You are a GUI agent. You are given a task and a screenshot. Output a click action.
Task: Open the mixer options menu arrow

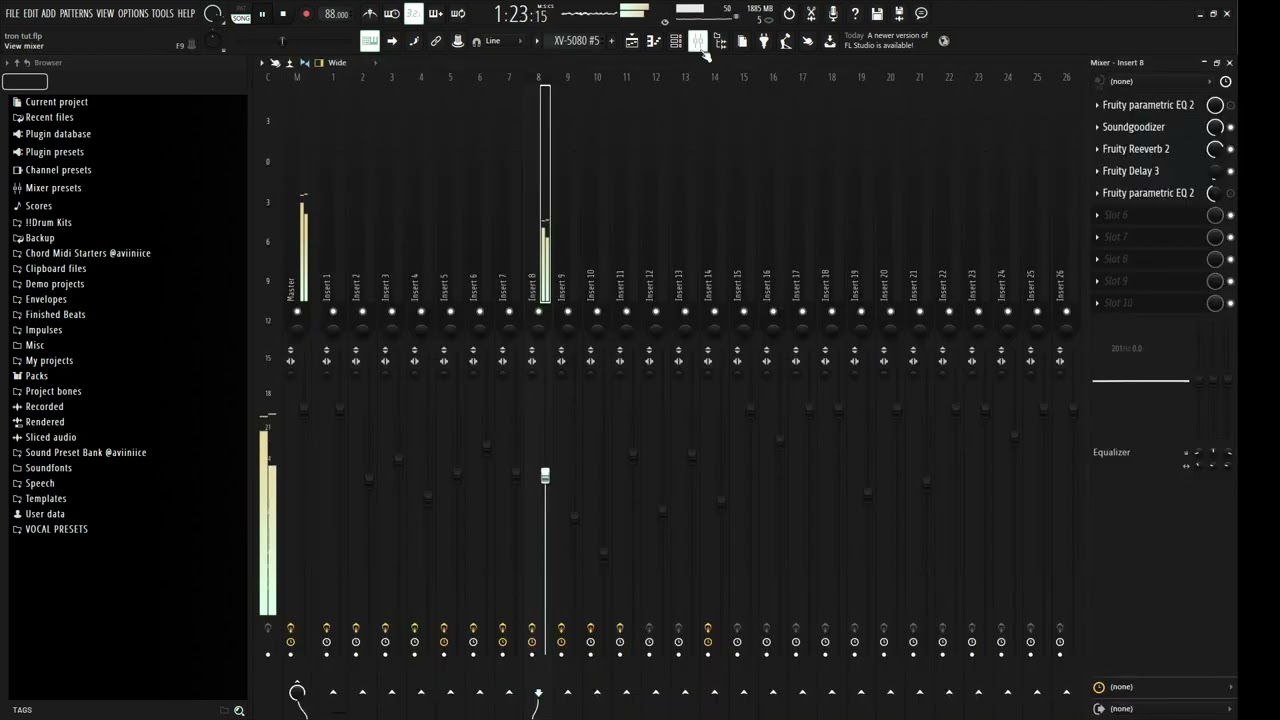[262, 63]
